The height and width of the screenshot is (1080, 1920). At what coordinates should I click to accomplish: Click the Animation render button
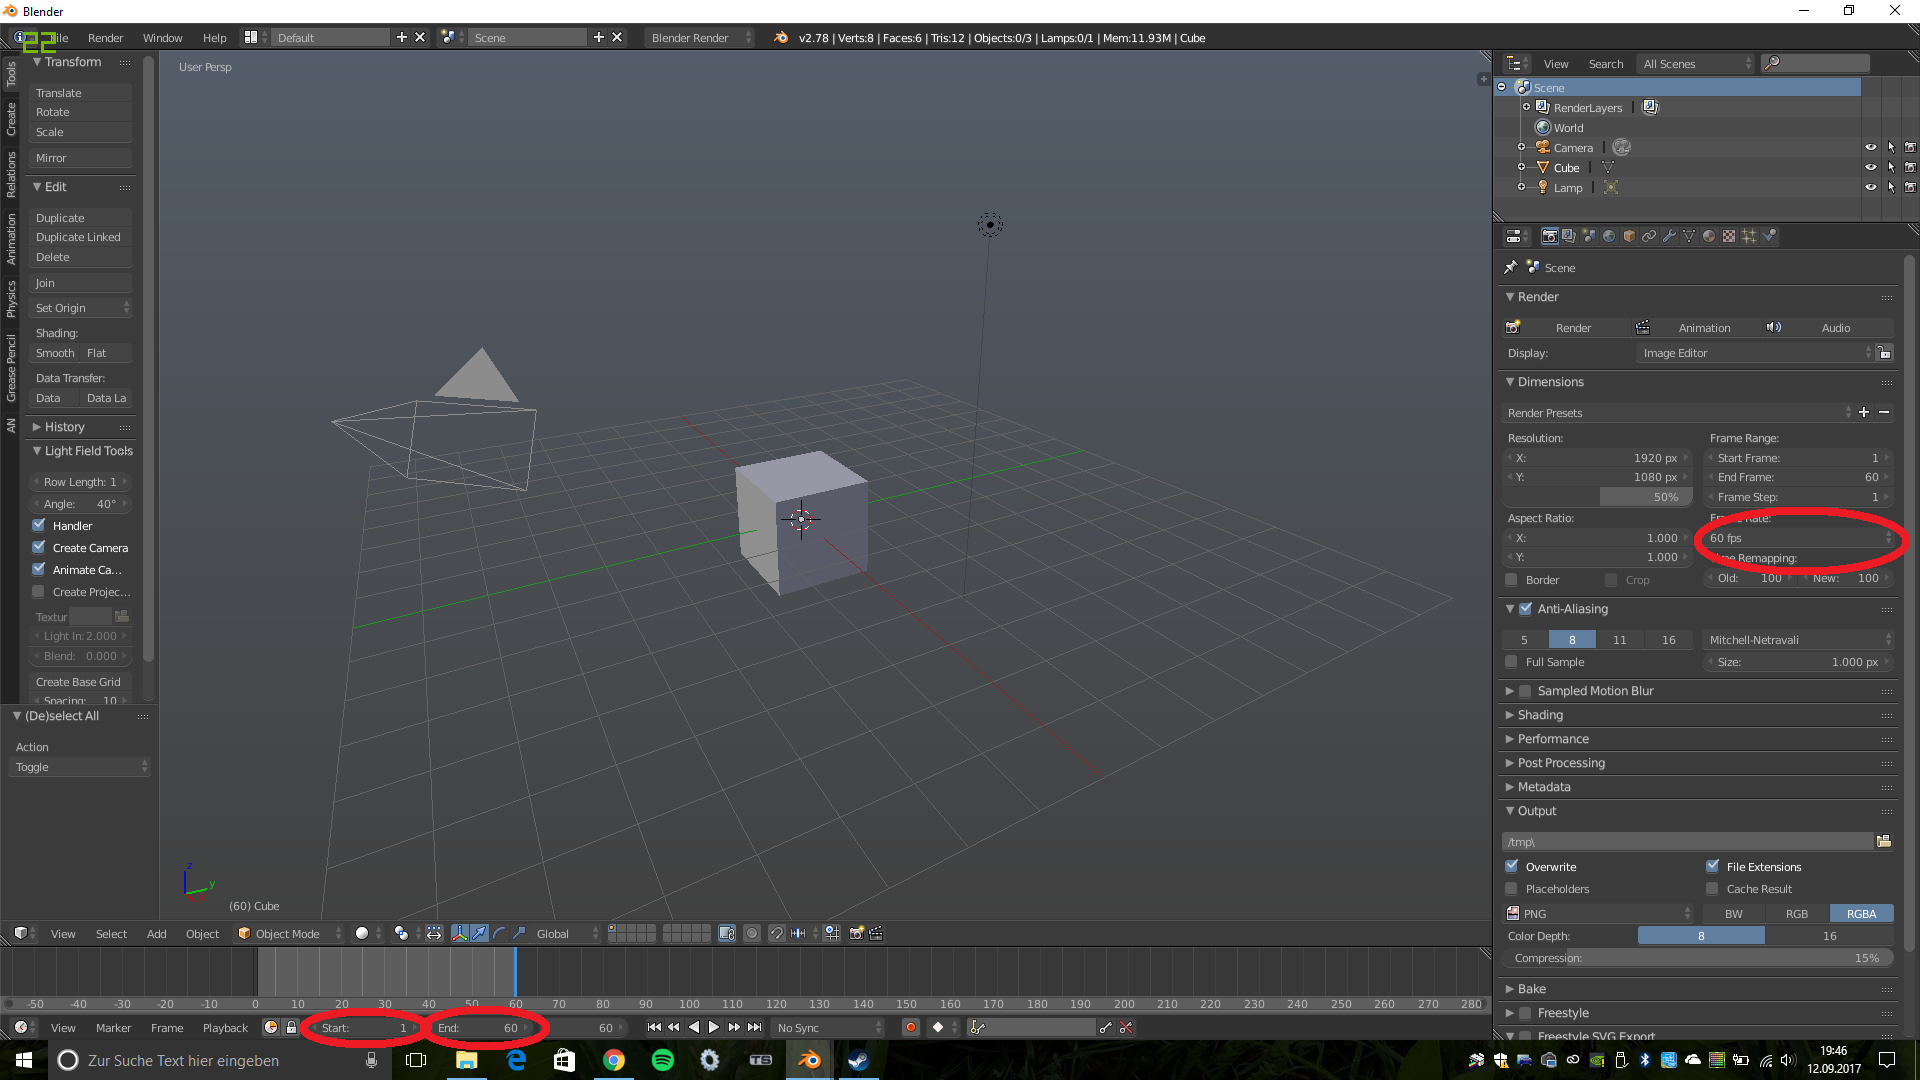click(1703, 328)
